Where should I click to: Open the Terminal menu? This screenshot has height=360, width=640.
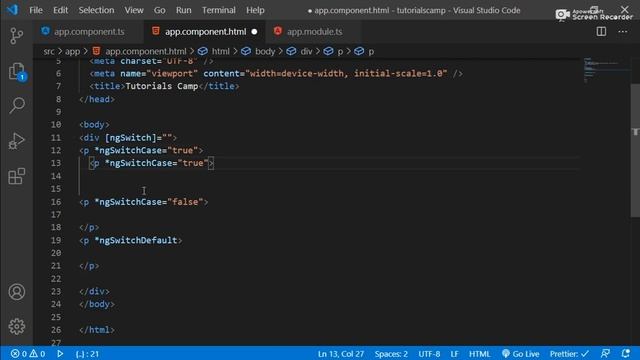pos(218,10)
